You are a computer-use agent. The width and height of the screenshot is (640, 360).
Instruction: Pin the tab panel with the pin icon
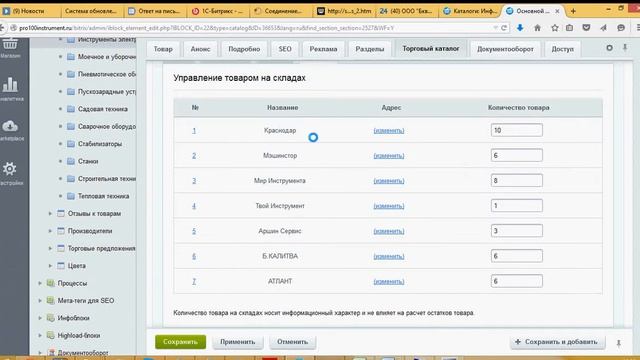[x=625, y=47]
